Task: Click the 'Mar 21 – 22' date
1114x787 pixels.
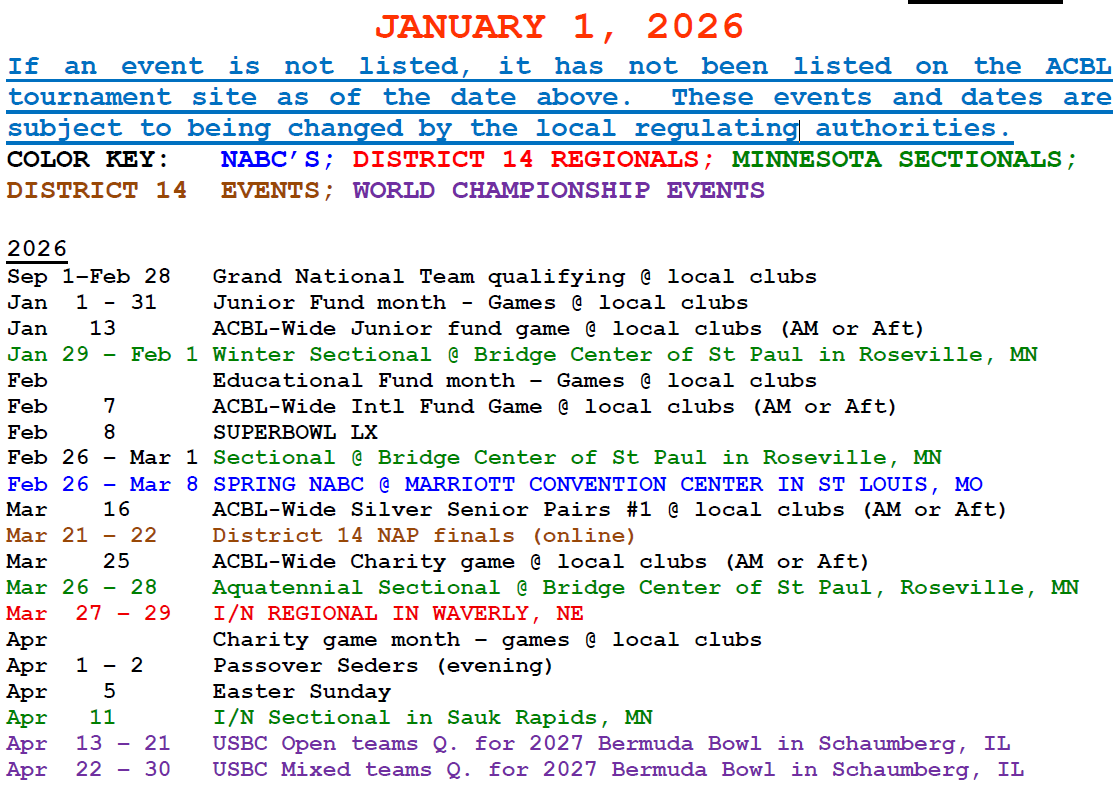Action: [x=82, y=536]
